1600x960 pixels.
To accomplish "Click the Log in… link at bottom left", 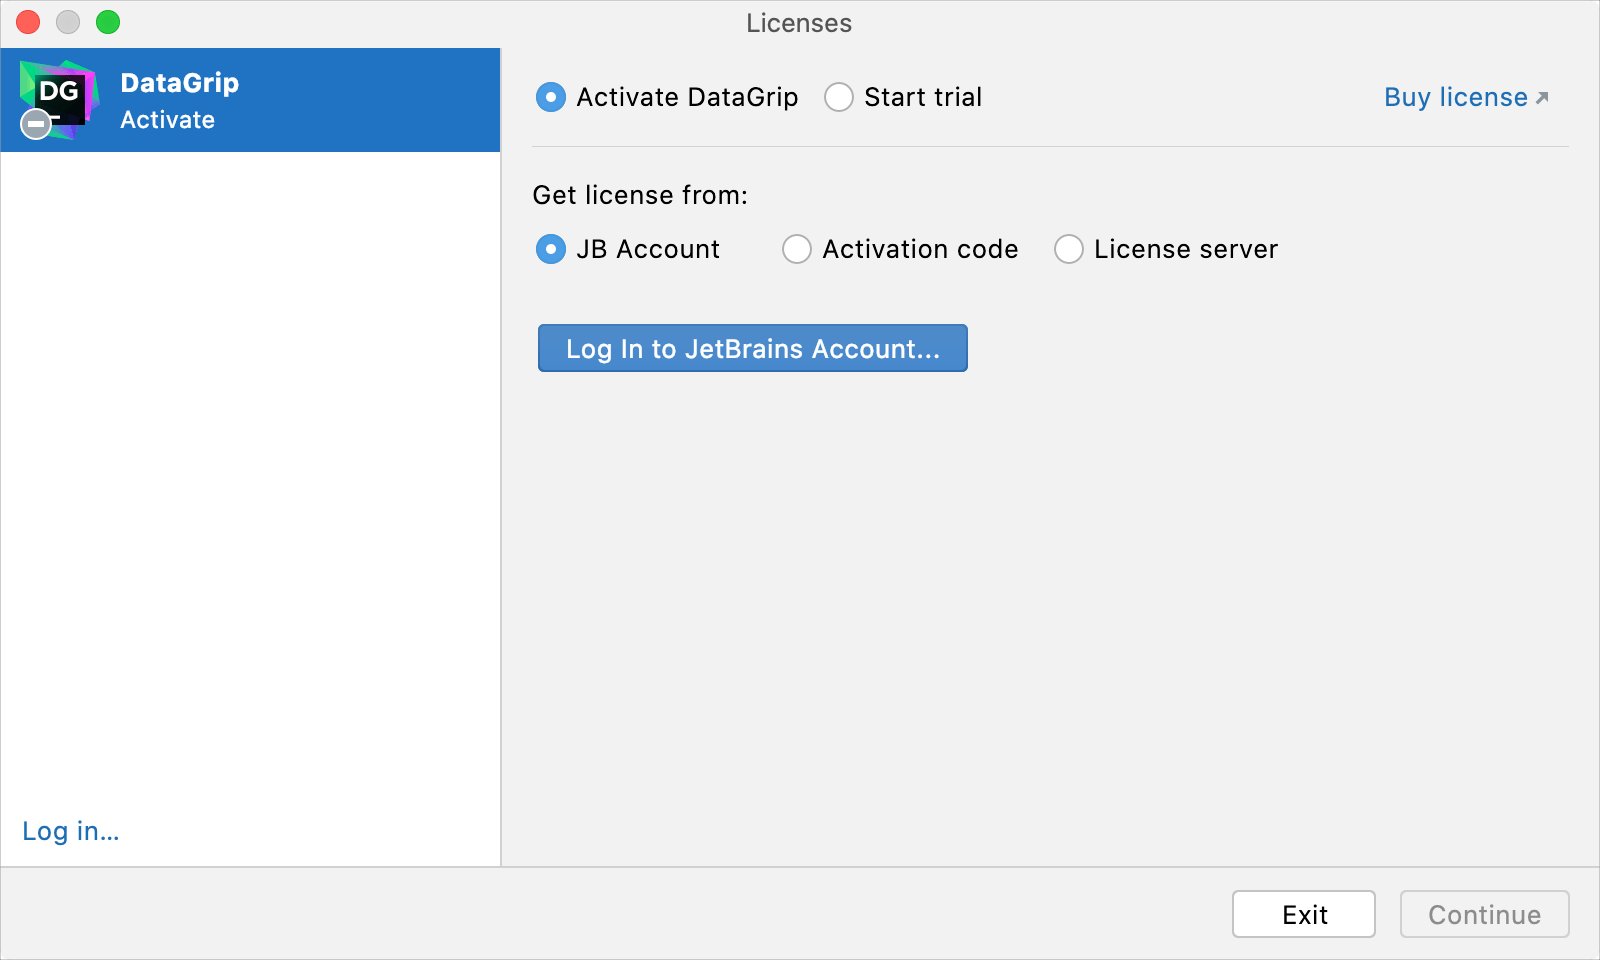I will (x=70, y=831).
